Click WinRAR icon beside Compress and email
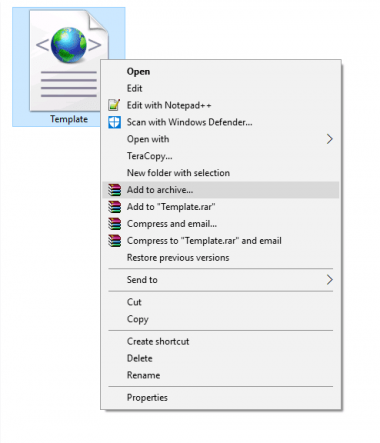The height and width of the screenshot is (443, 380). (x=114, y=224)
